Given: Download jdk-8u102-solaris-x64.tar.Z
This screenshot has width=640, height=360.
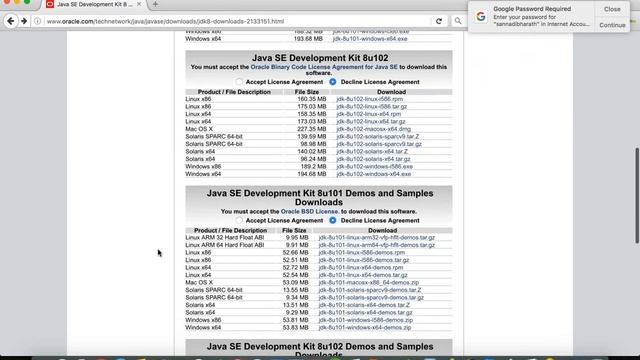Looking at the screenshot, I should pyautogui.click(x=372, y=151).
